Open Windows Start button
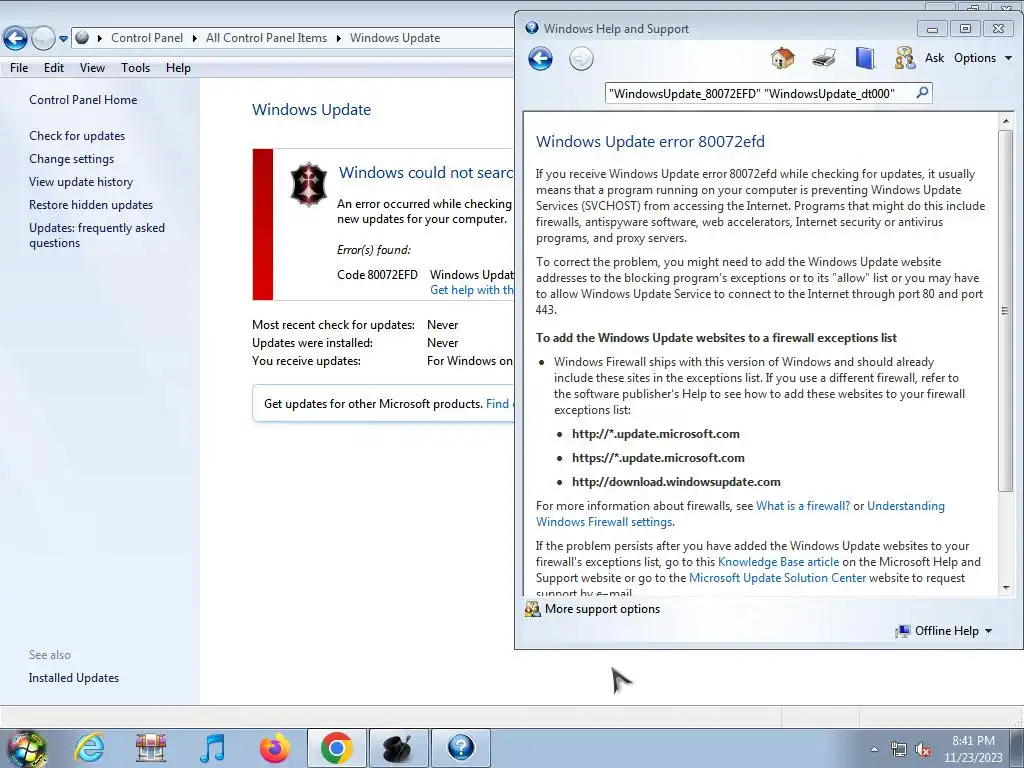1024x768 pixels. point(27,748)
